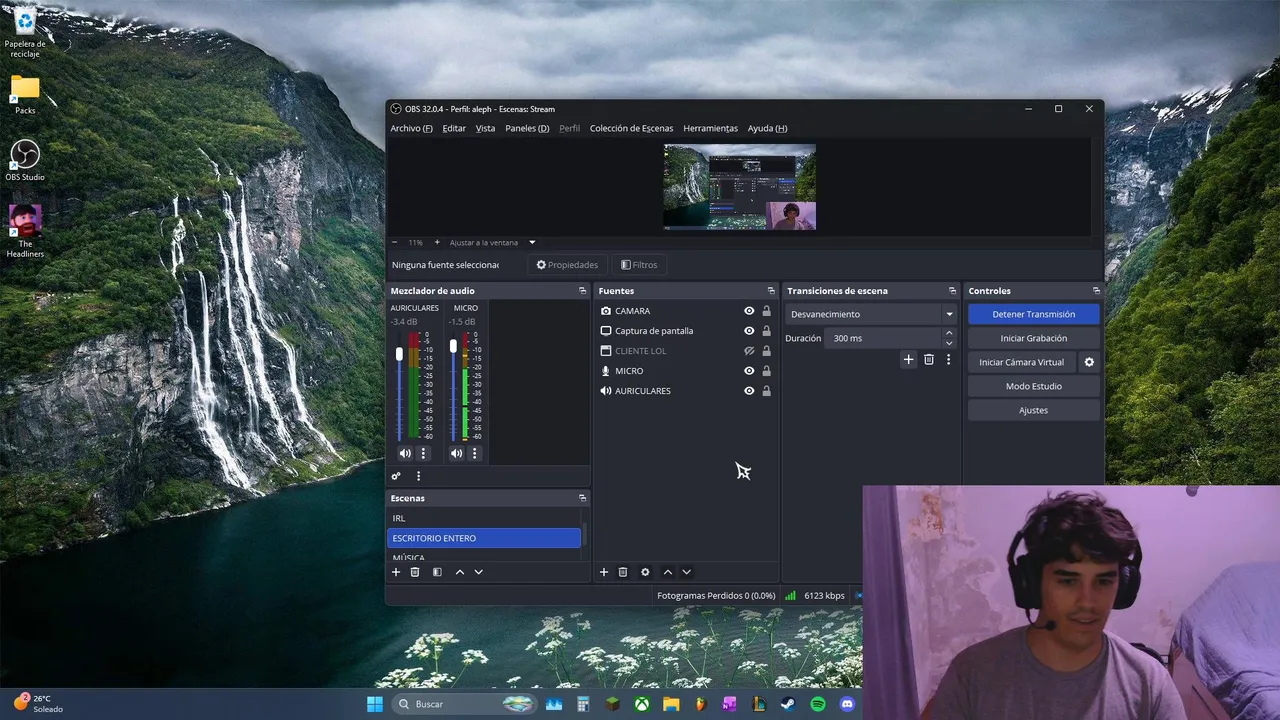This screenshot has height=720, width=1280.
Task: Click Iniciar Grabación button
Action: pyautogui.click(x=1033, y=338)
